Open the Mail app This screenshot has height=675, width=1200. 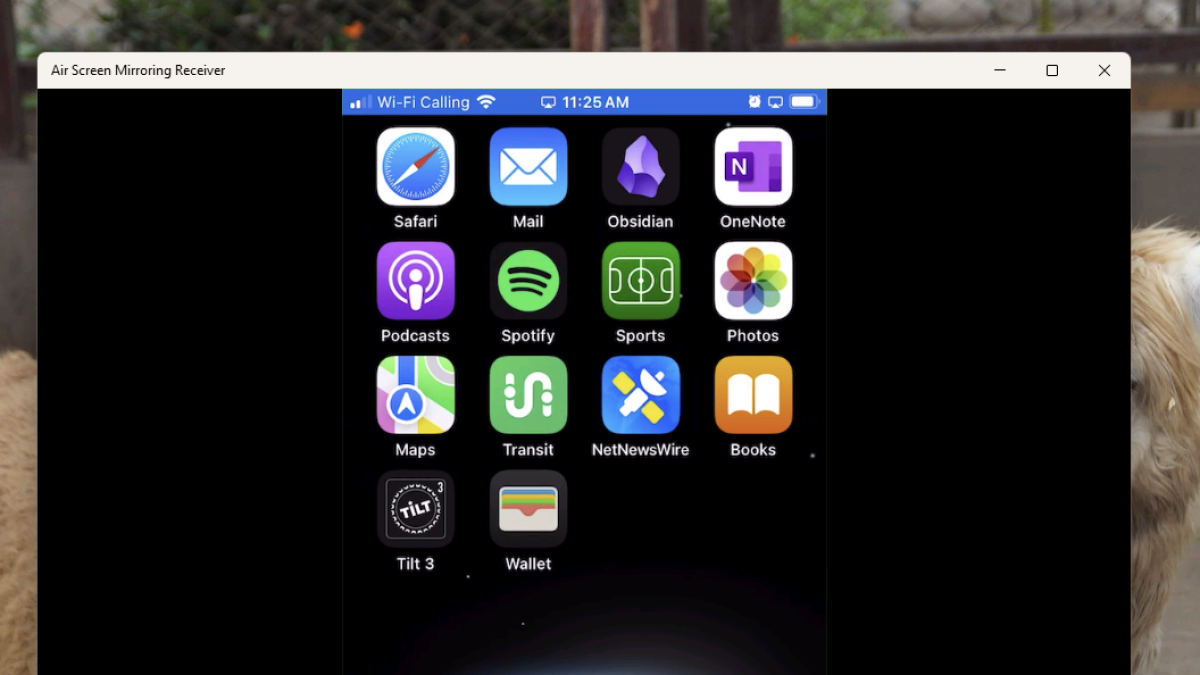coord(528,166)
